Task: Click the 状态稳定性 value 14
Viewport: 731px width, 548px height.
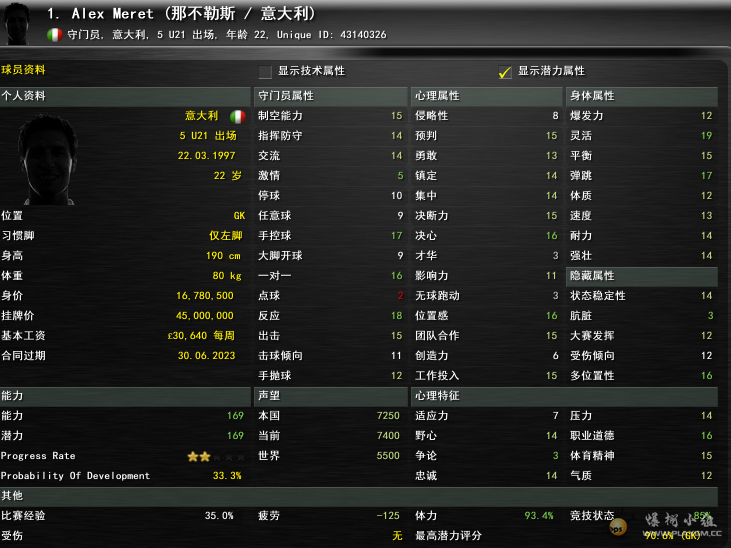Action: point(707,296)
